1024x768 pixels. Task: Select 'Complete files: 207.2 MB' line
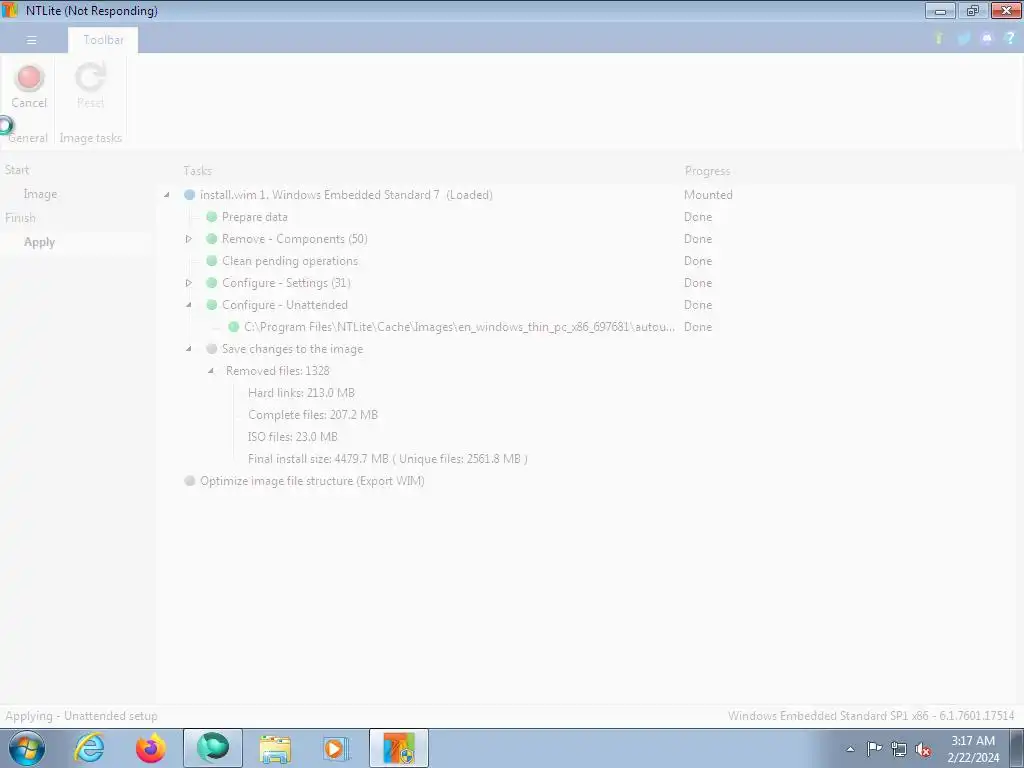click(x=313, y=415)
